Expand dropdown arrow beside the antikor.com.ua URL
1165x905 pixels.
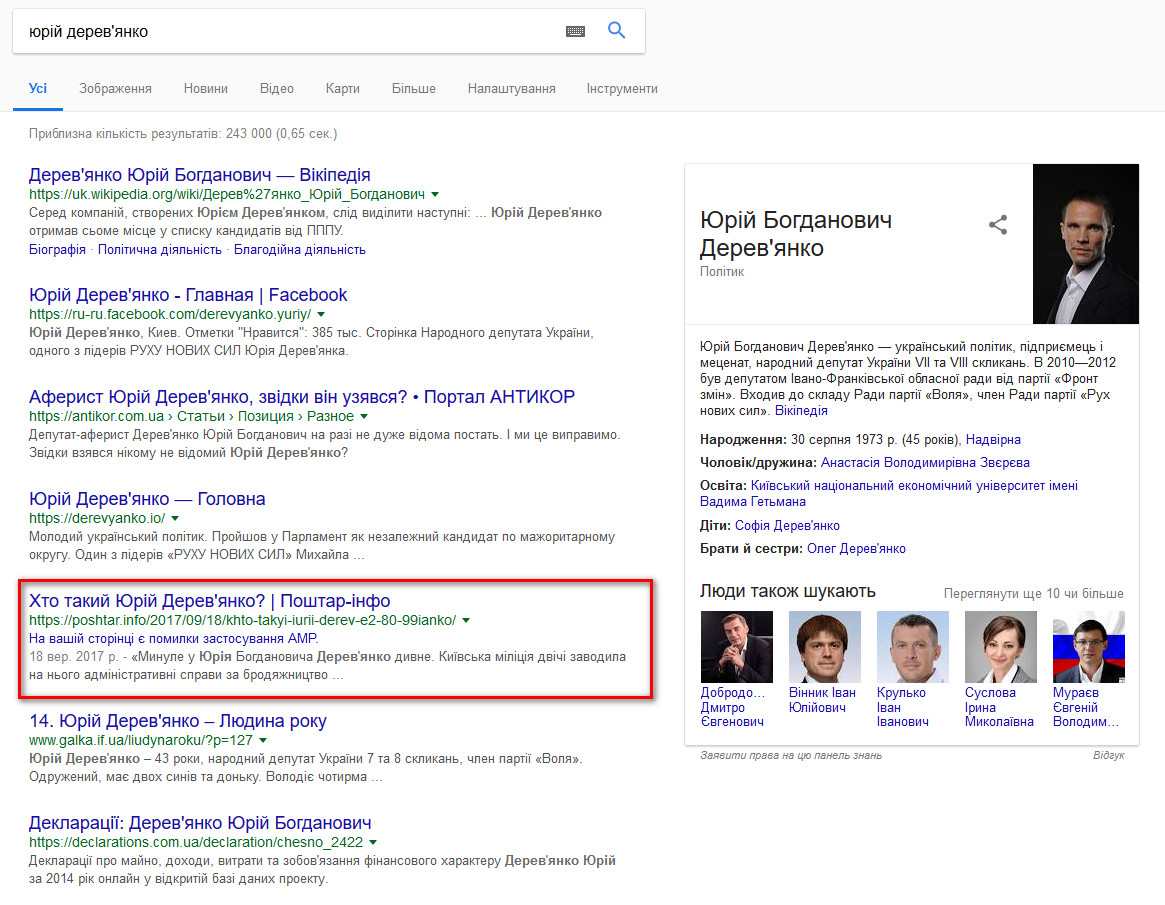364,417
